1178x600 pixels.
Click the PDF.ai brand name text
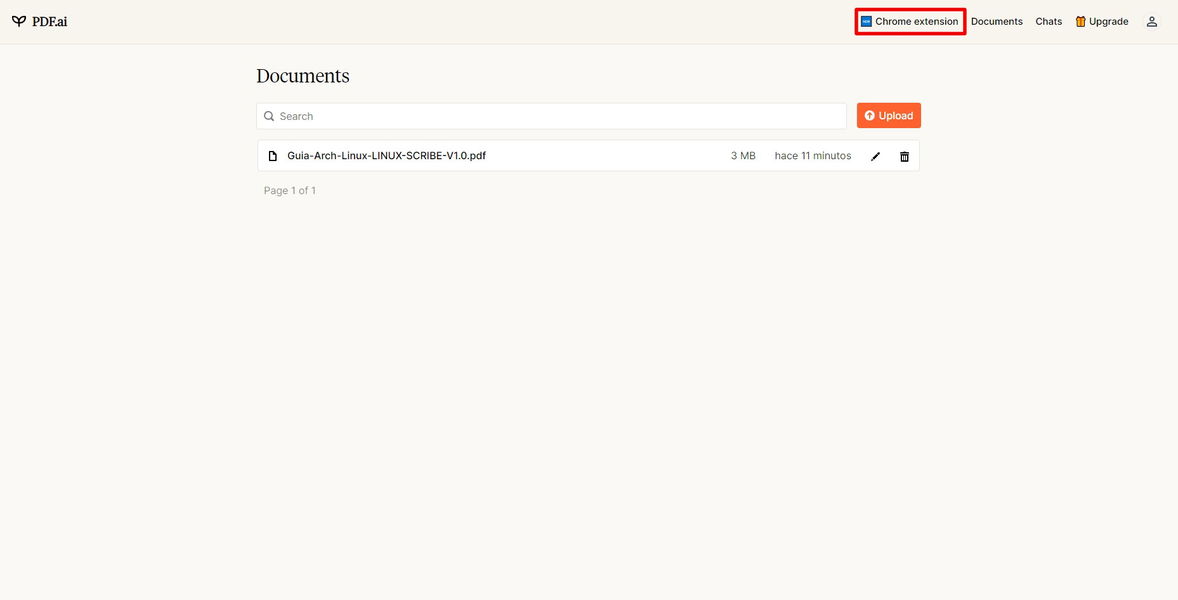coord(50,22)
